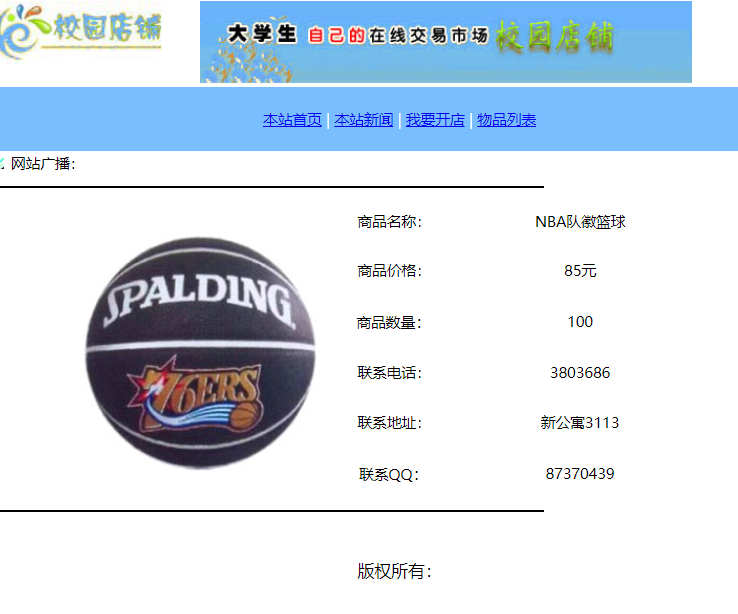Open the 我要开店 link
The width and height of the screenshot is (738, 614).
pyautogui.click(x=435, y=120)
